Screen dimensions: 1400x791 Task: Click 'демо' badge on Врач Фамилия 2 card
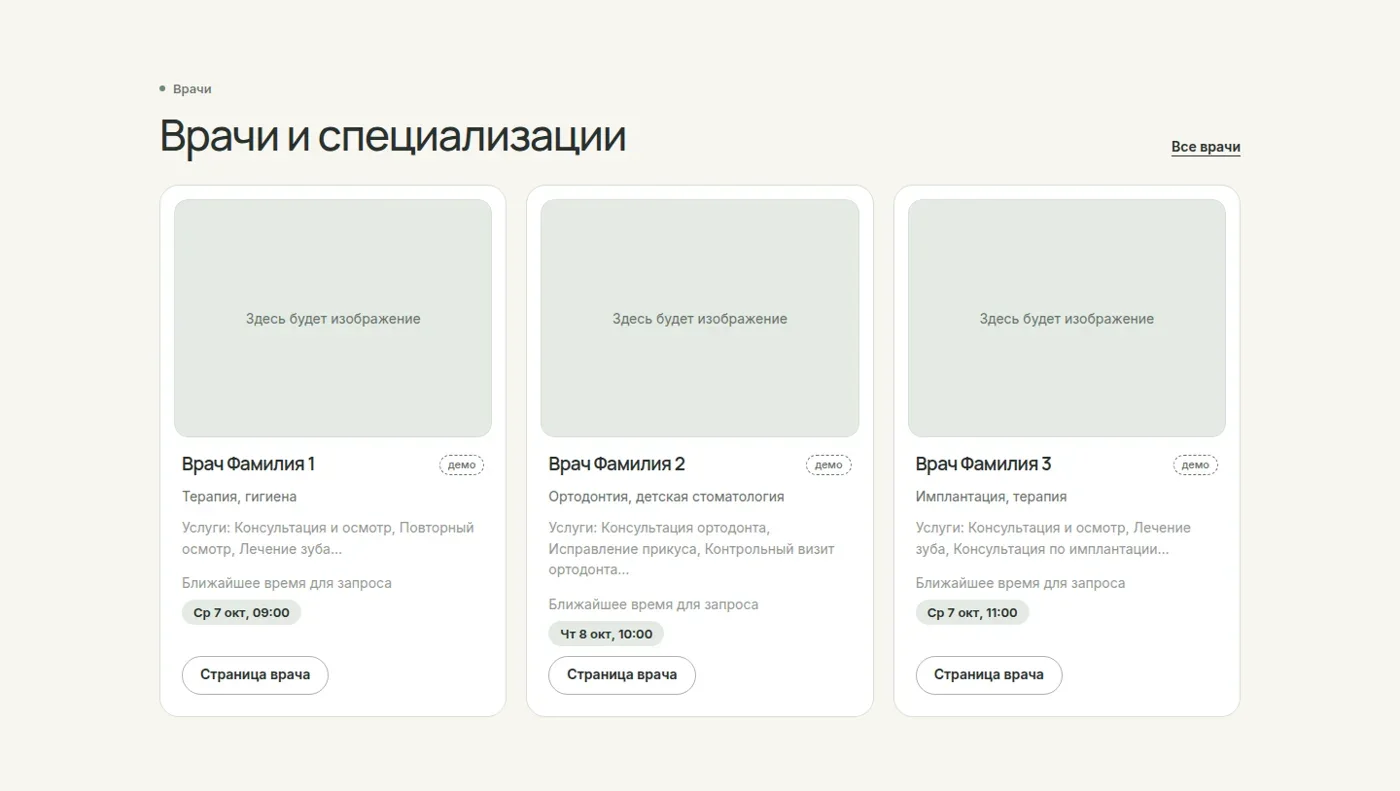[x=829, y=465]
